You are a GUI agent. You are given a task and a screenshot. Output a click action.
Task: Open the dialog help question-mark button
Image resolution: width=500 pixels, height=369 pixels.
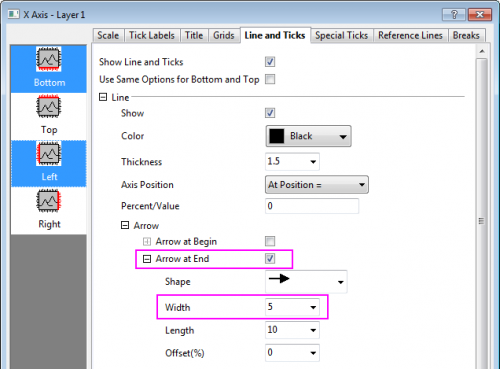(x=454, y=15)
